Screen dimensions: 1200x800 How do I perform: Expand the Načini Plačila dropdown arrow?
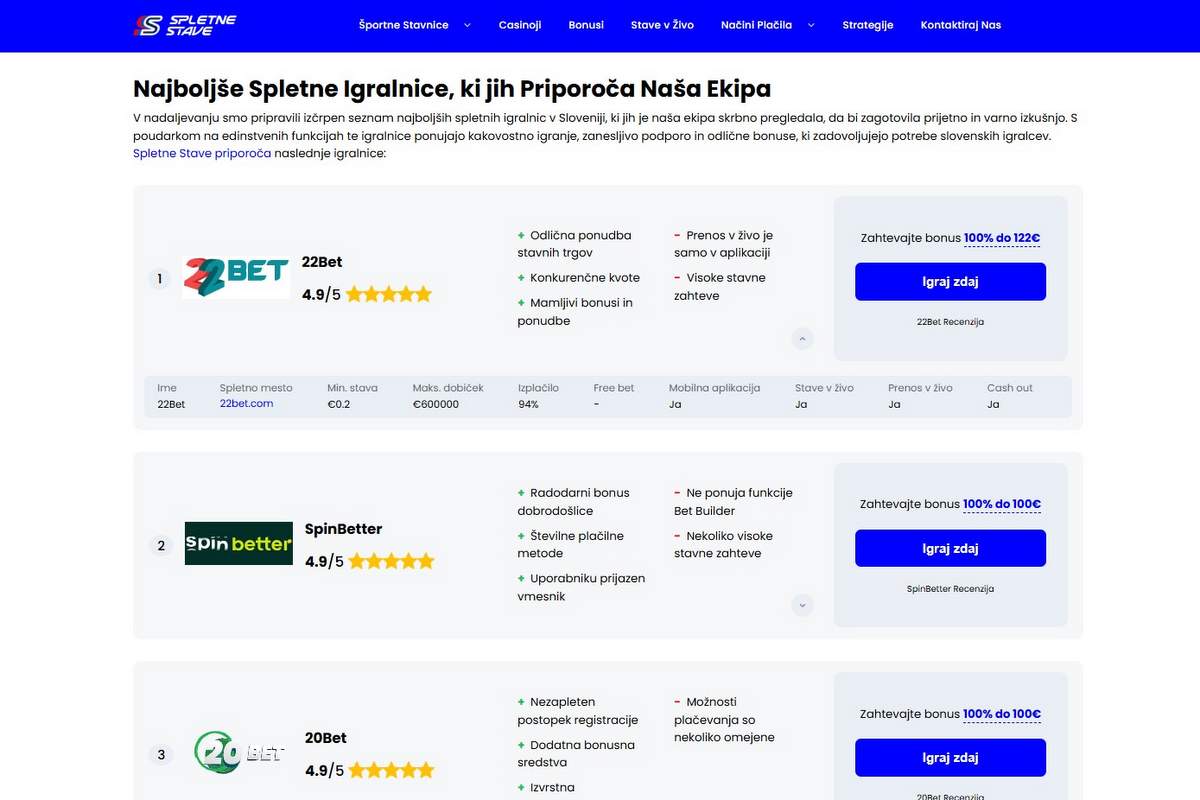point(811,25)
